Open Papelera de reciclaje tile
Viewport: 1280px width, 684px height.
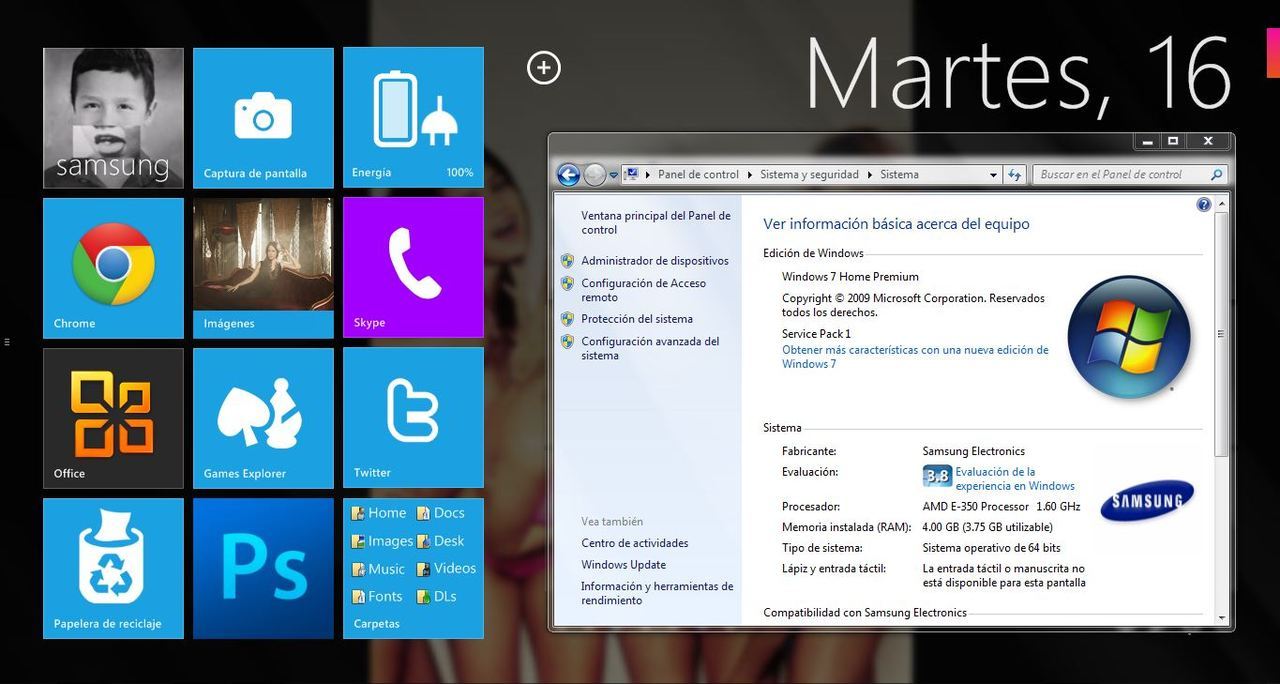pos(113,568)
